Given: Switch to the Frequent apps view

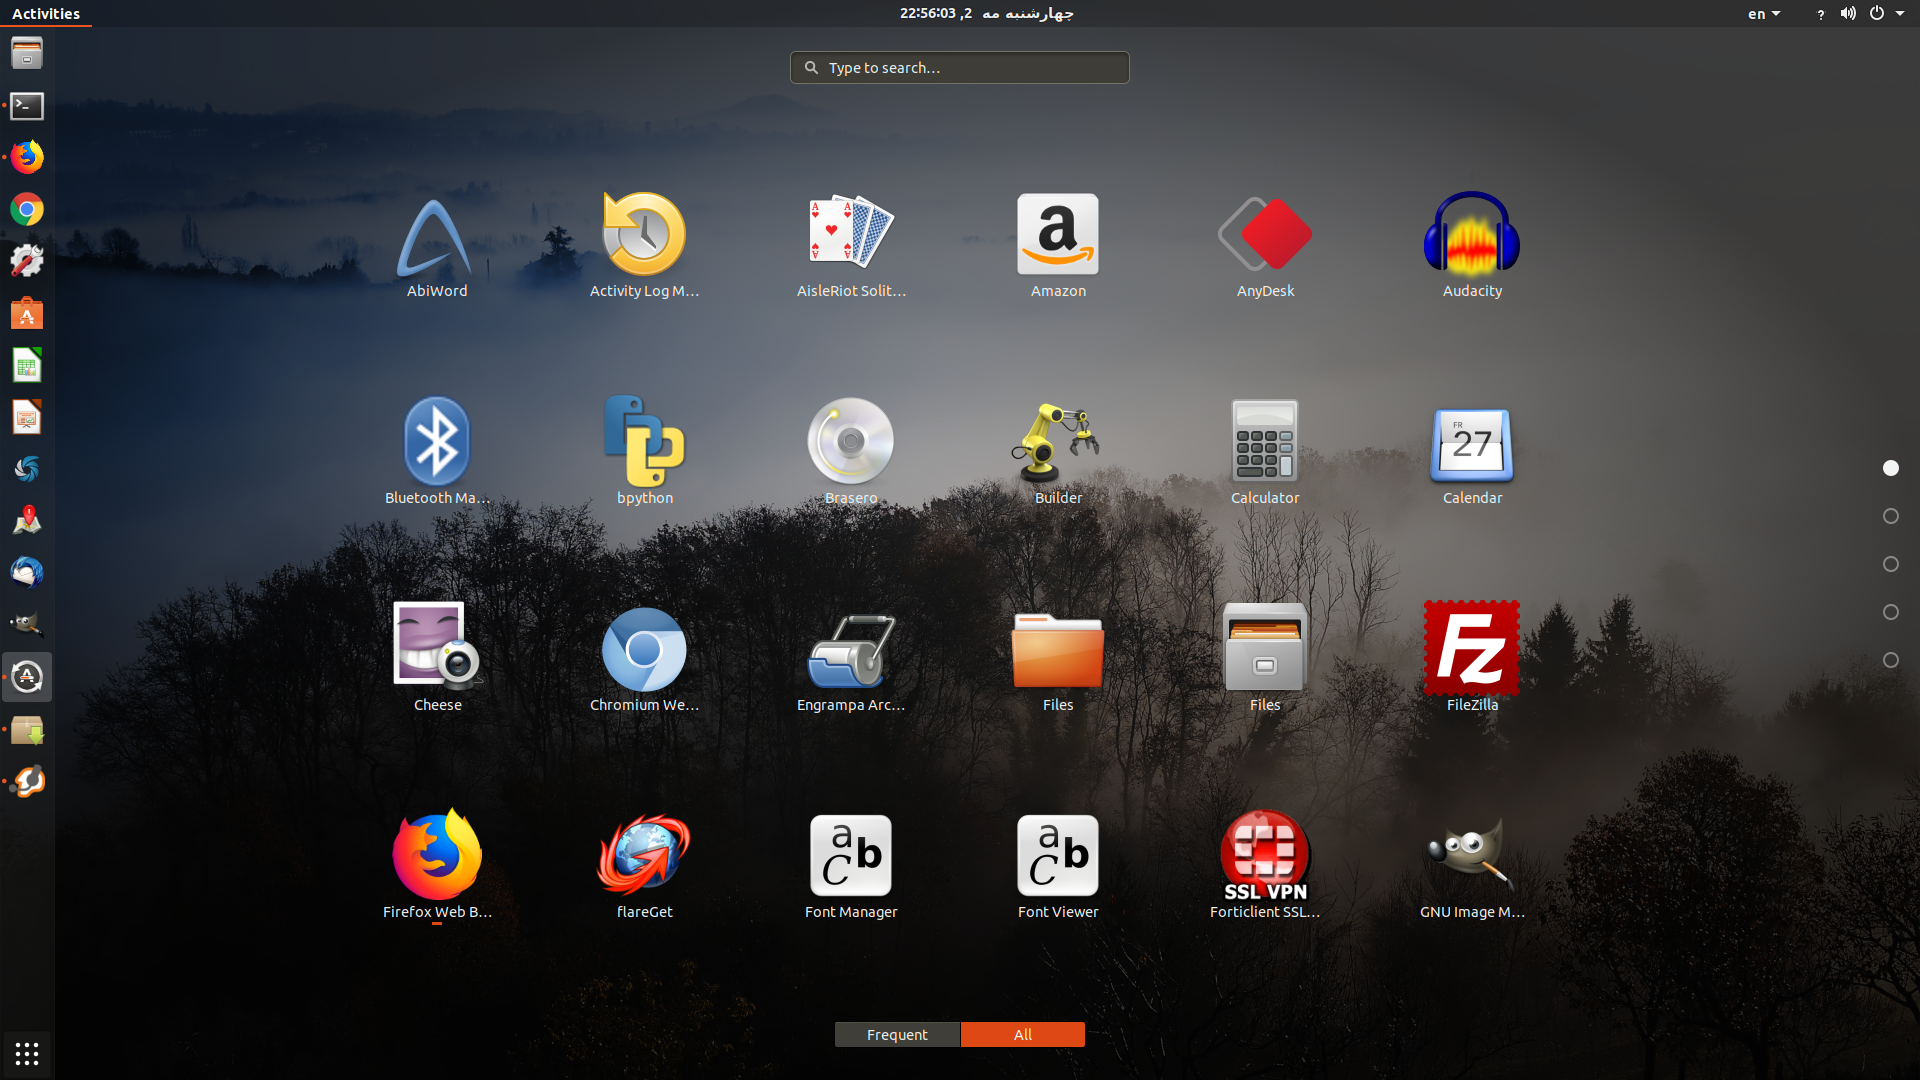Looking at the screenshot, I should [x=897, y=1034].
